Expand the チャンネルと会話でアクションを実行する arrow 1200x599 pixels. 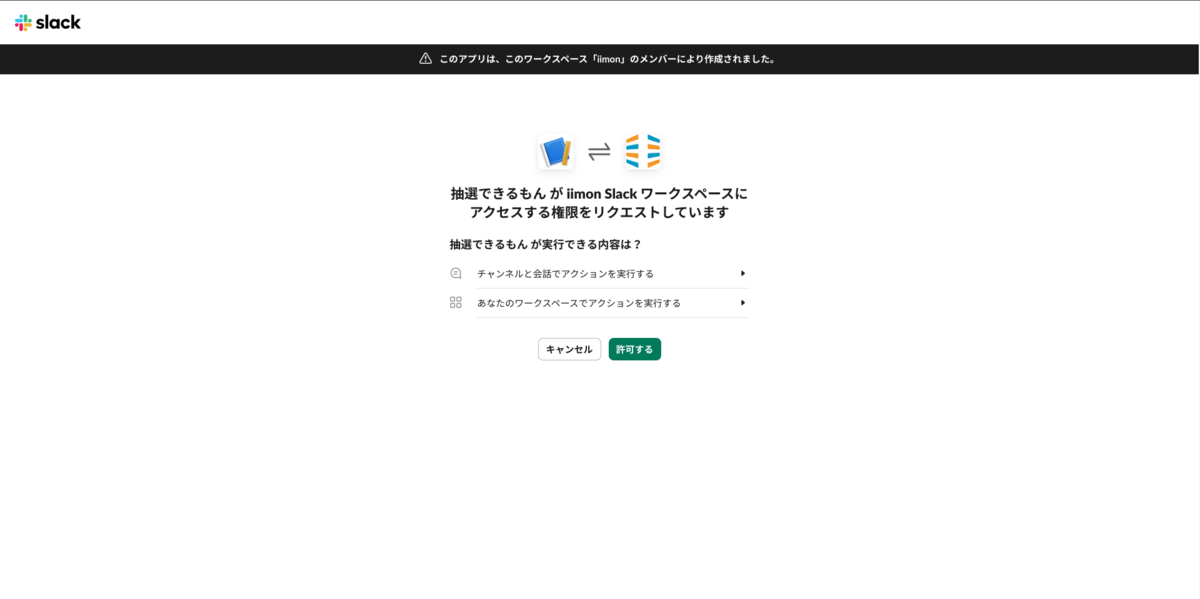pos(743,273)
